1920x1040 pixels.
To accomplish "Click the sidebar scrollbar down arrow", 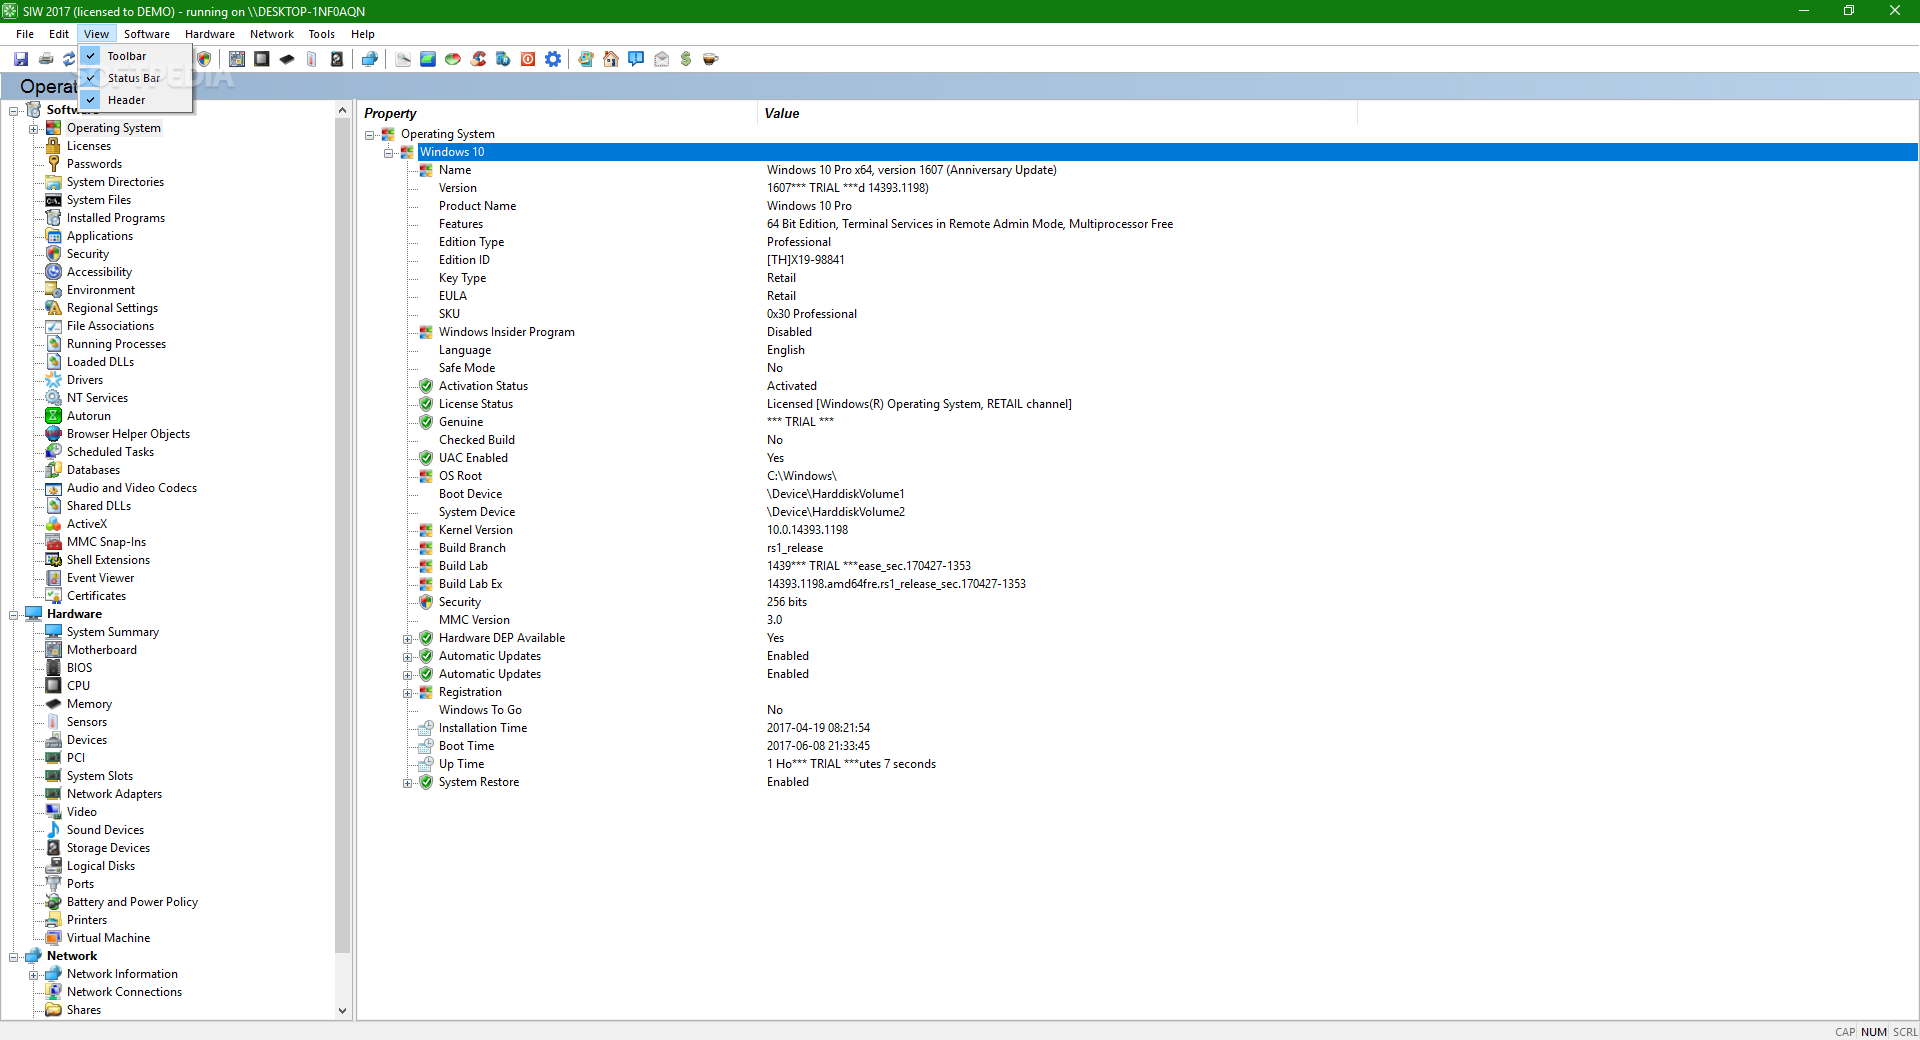I will pos(343,1011).
